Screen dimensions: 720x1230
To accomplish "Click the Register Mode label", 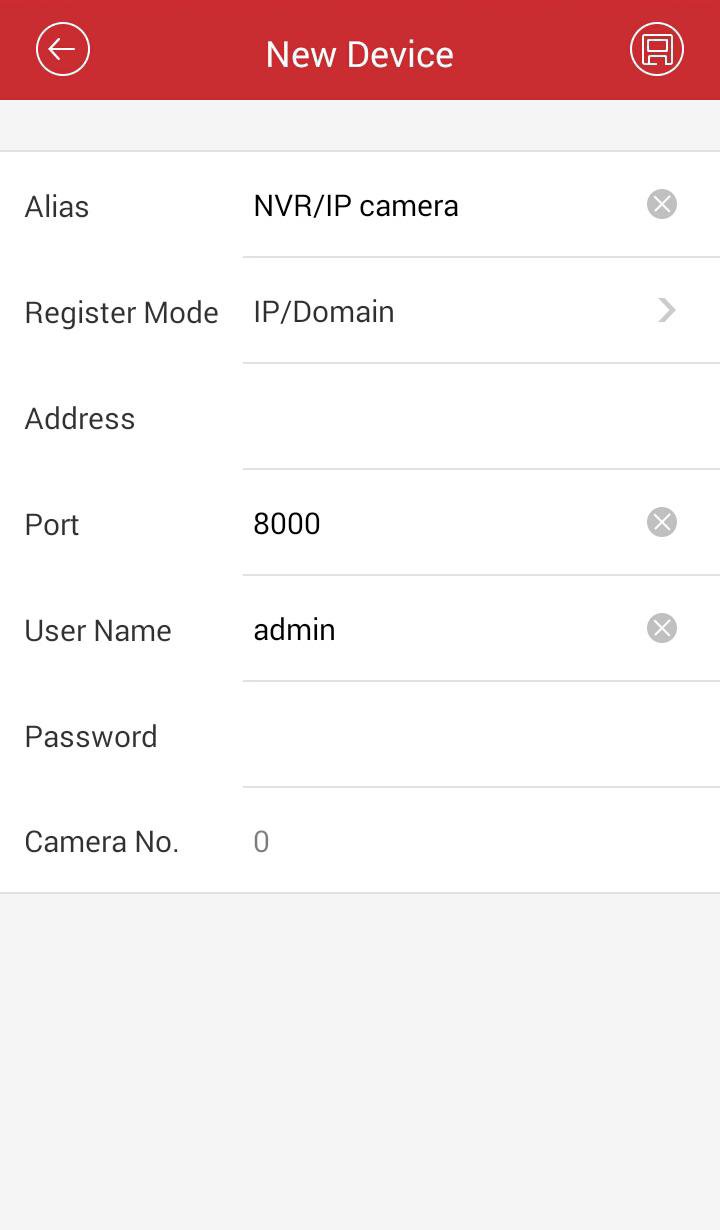I will click(121, 313).
